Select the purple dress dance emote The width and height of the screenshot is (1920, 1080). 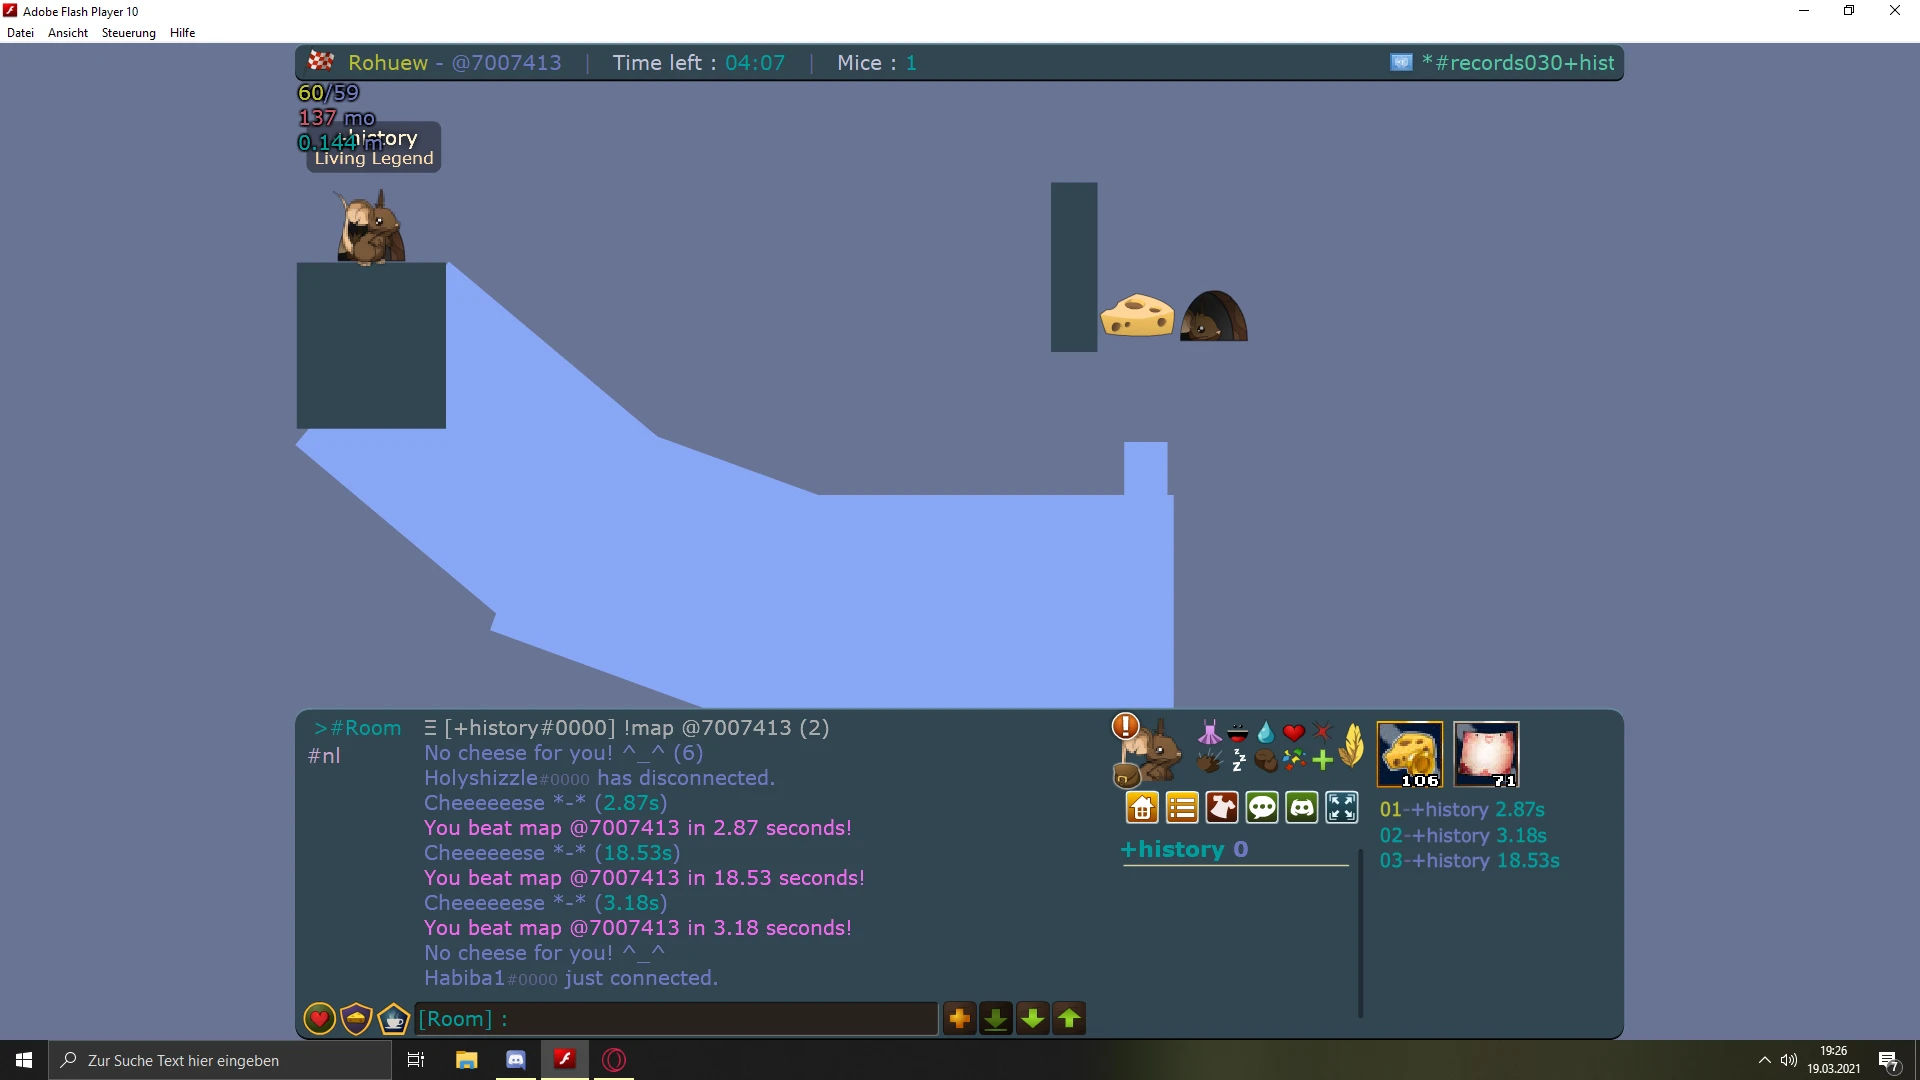pos(1209,733)
